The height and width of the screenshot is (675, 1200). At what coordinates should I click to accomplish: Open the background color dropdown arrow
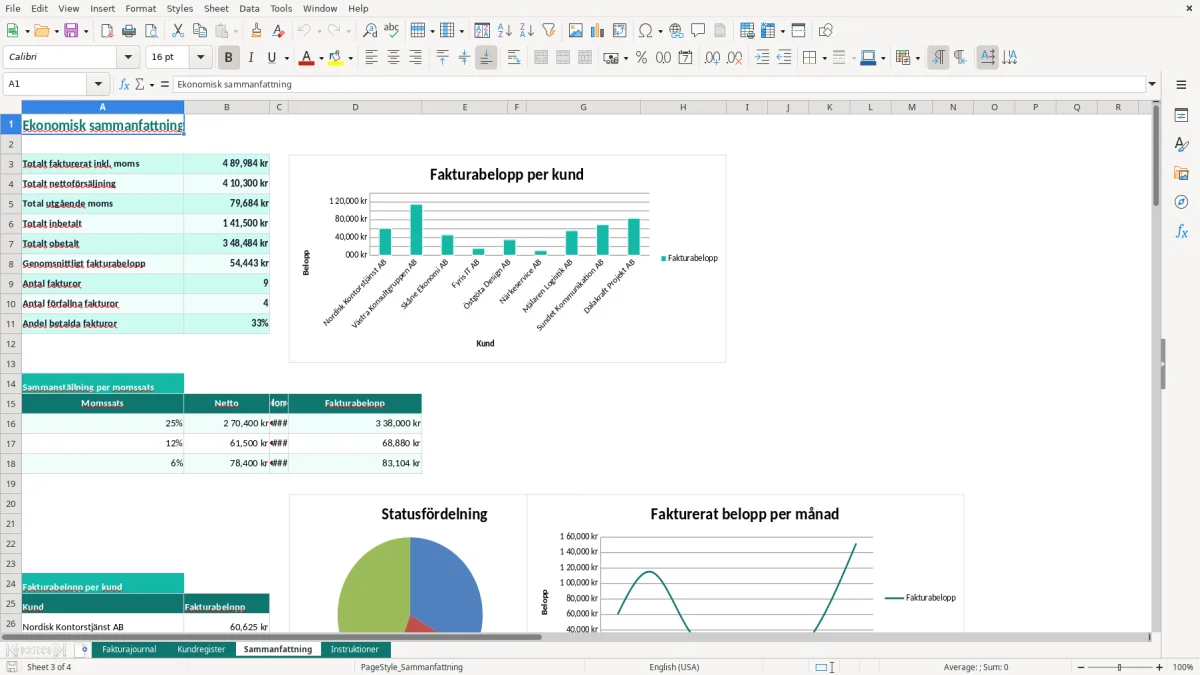tap(351, 58)
